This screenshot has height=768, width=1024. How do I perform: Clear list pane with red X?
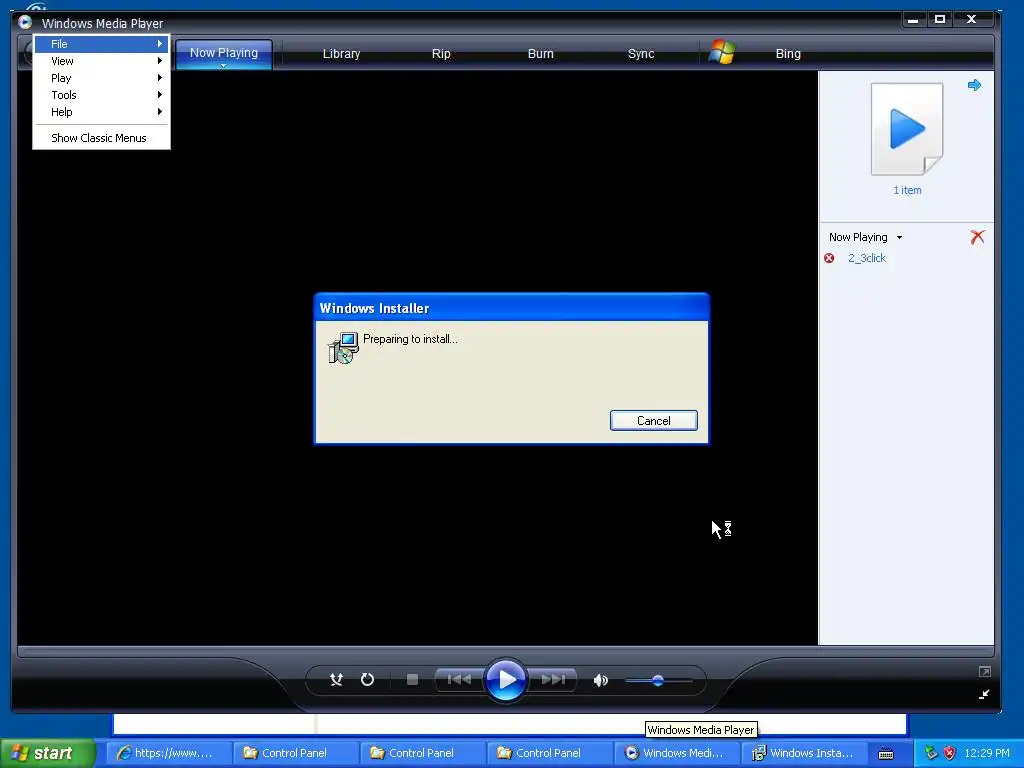tap(977, 237)
